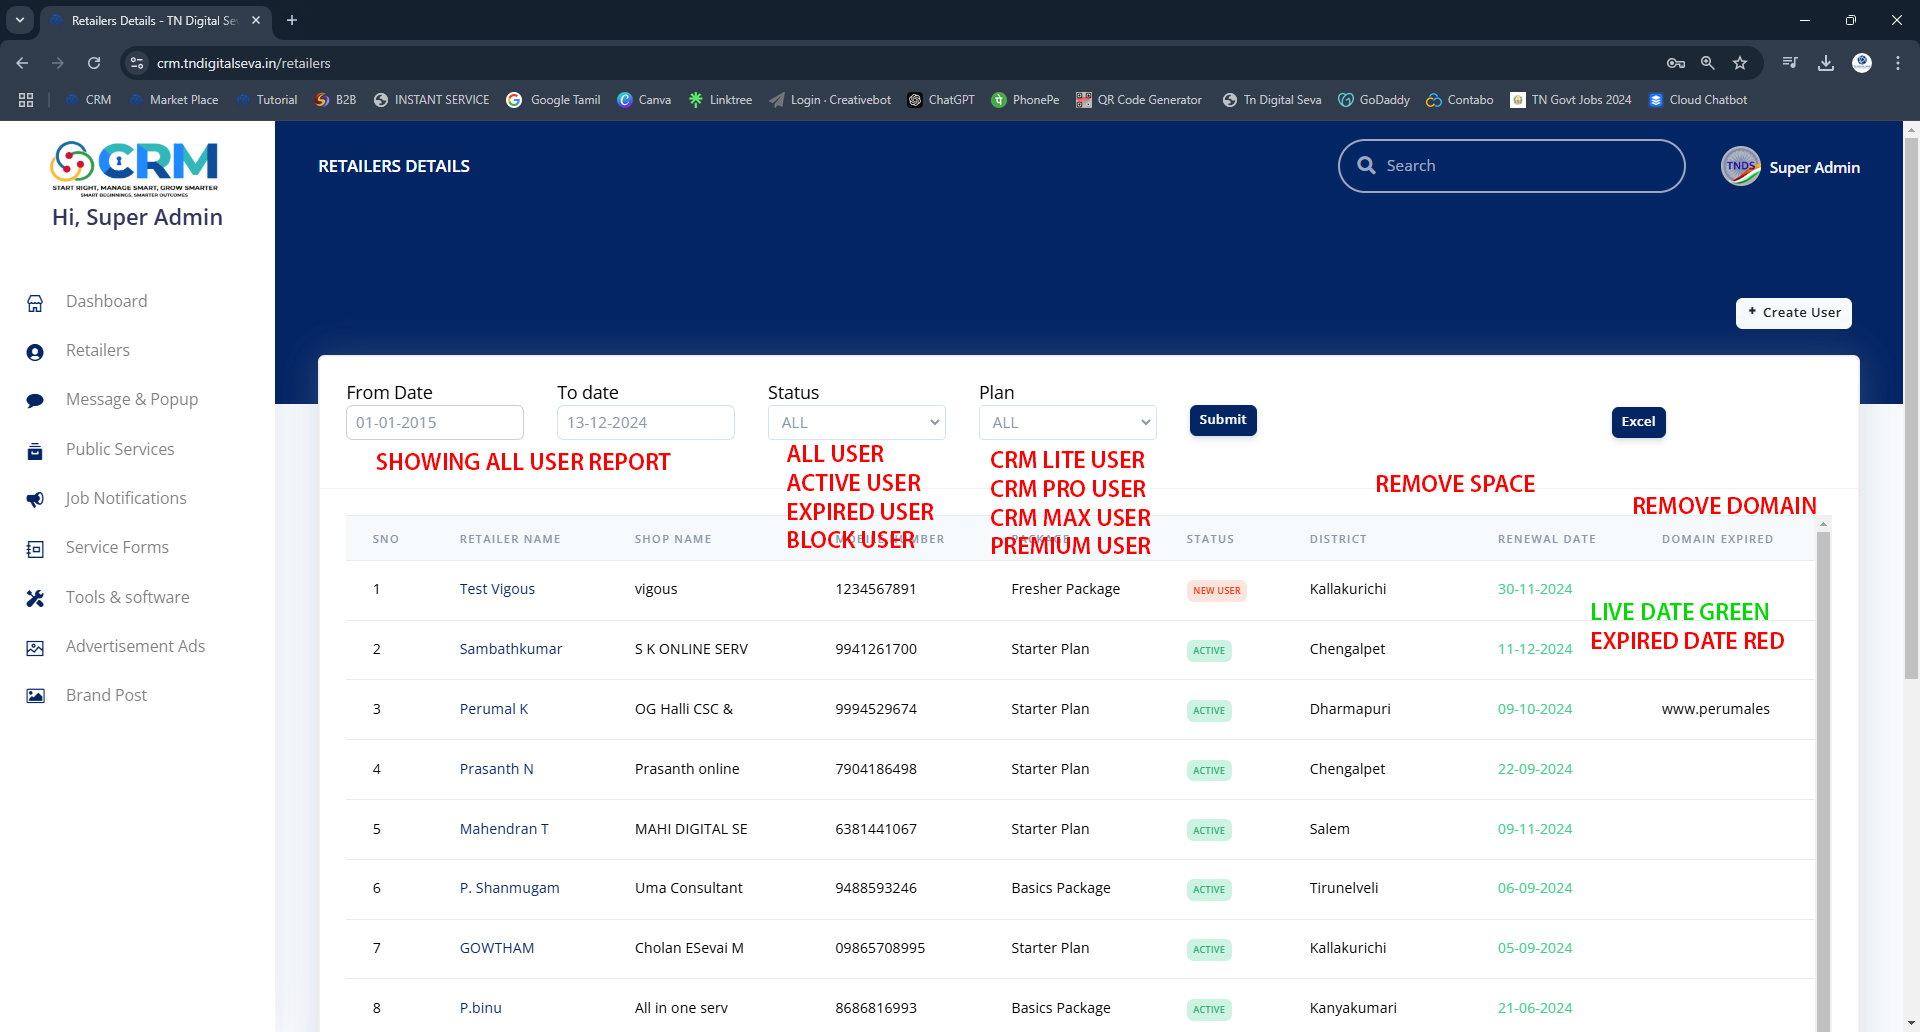Click the Super Admin profile avatar
The width and height of the screenshot is (1920, 1032).
click(x=1740, y=167)
